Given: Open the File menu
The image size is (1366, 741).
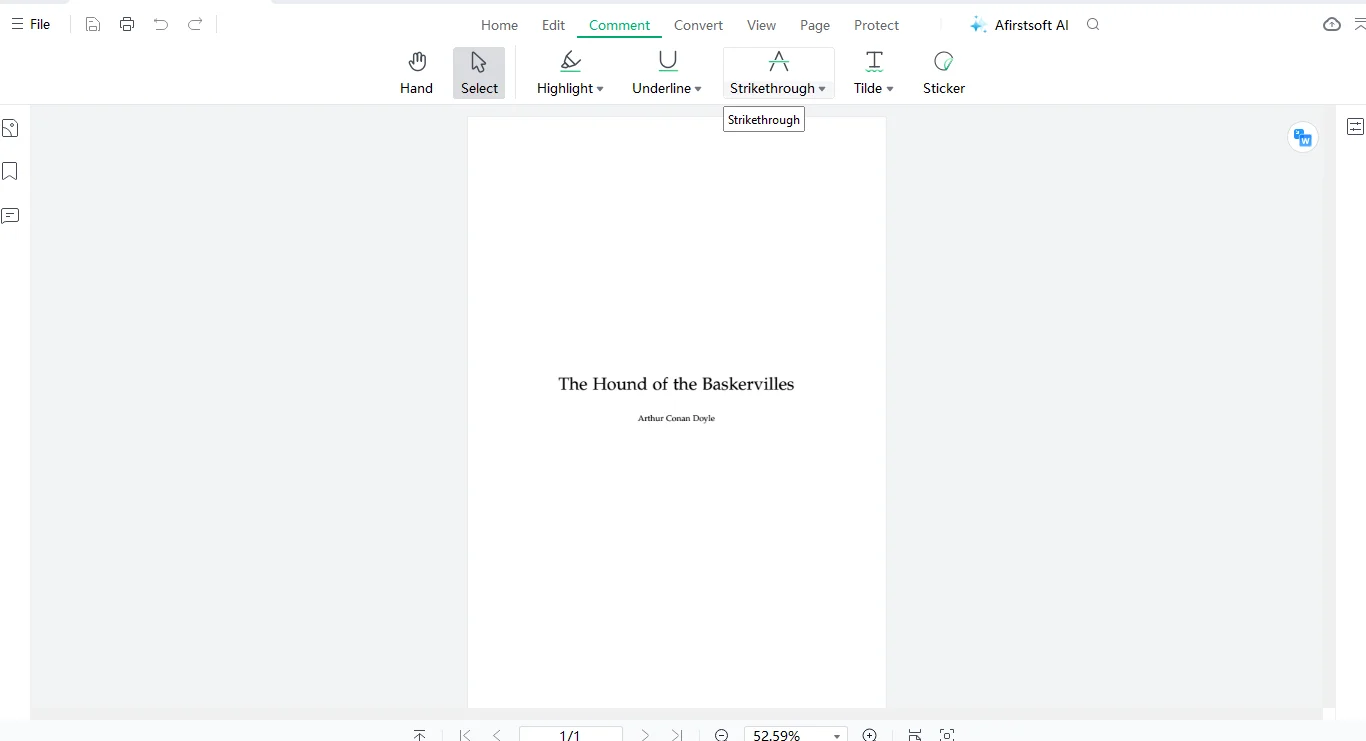Looking at the screenshot, I should tap(30, 24).
